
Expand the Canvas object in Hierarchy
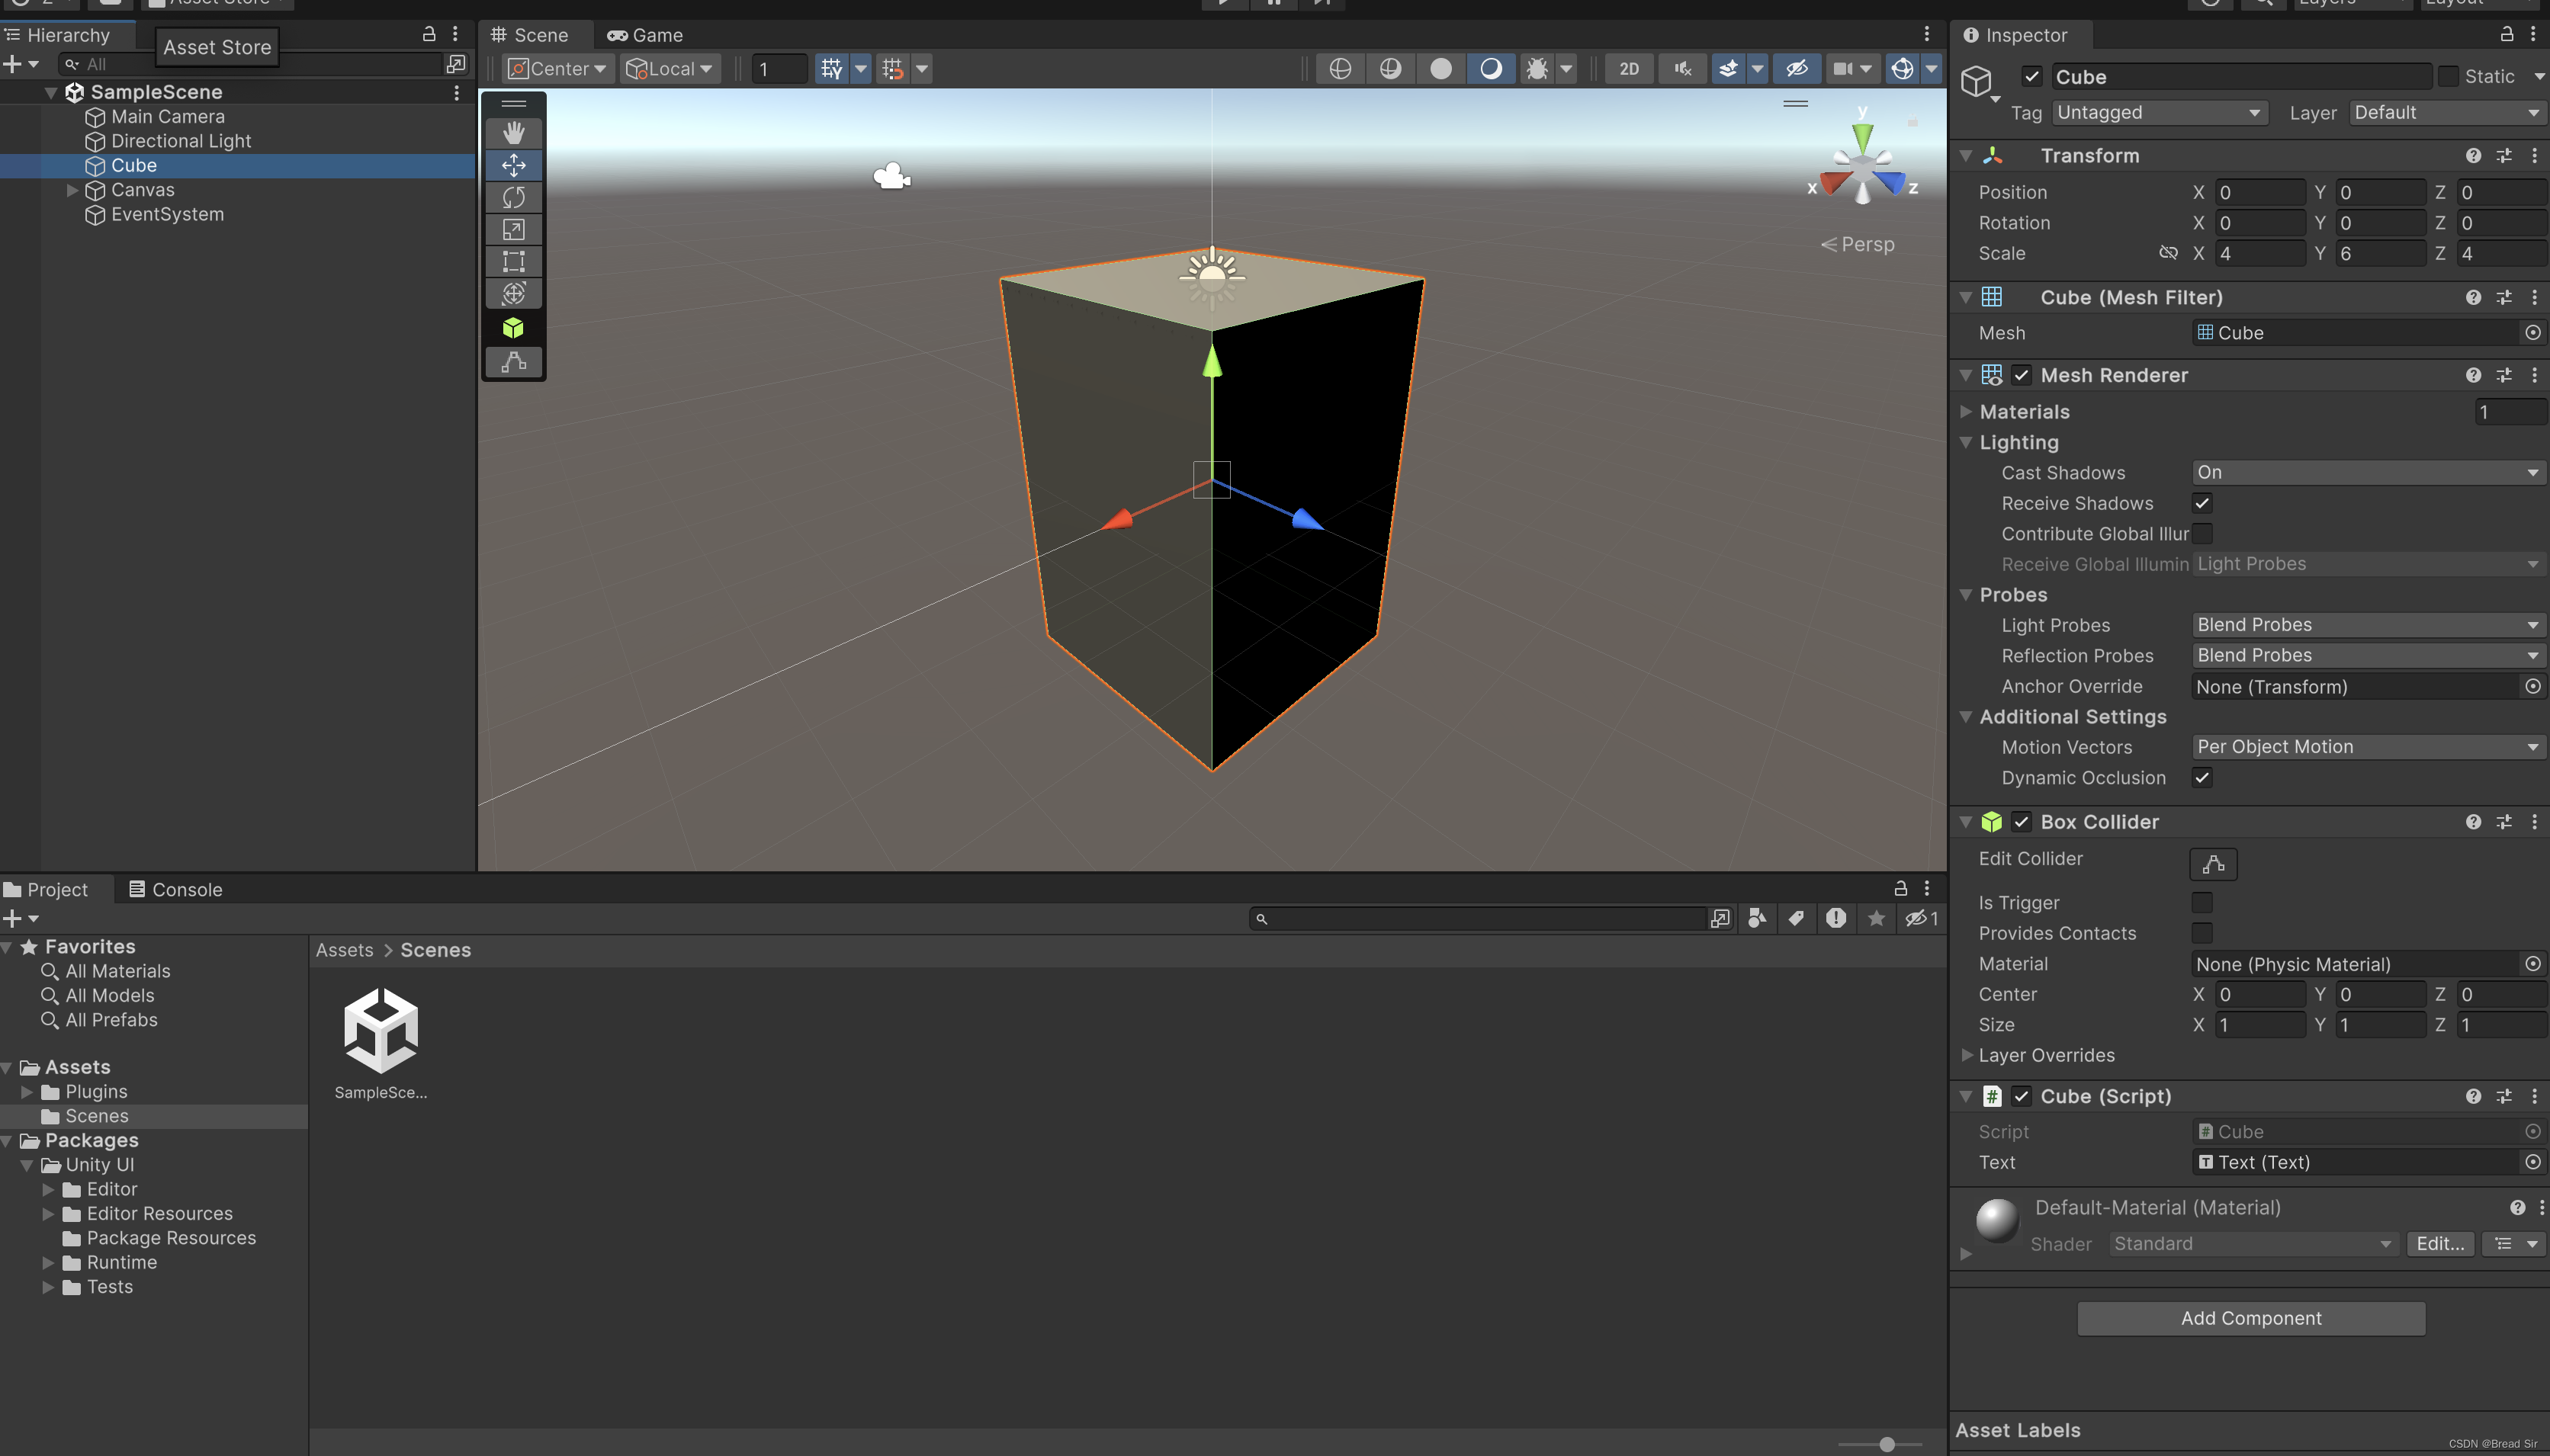click(72, 190)
